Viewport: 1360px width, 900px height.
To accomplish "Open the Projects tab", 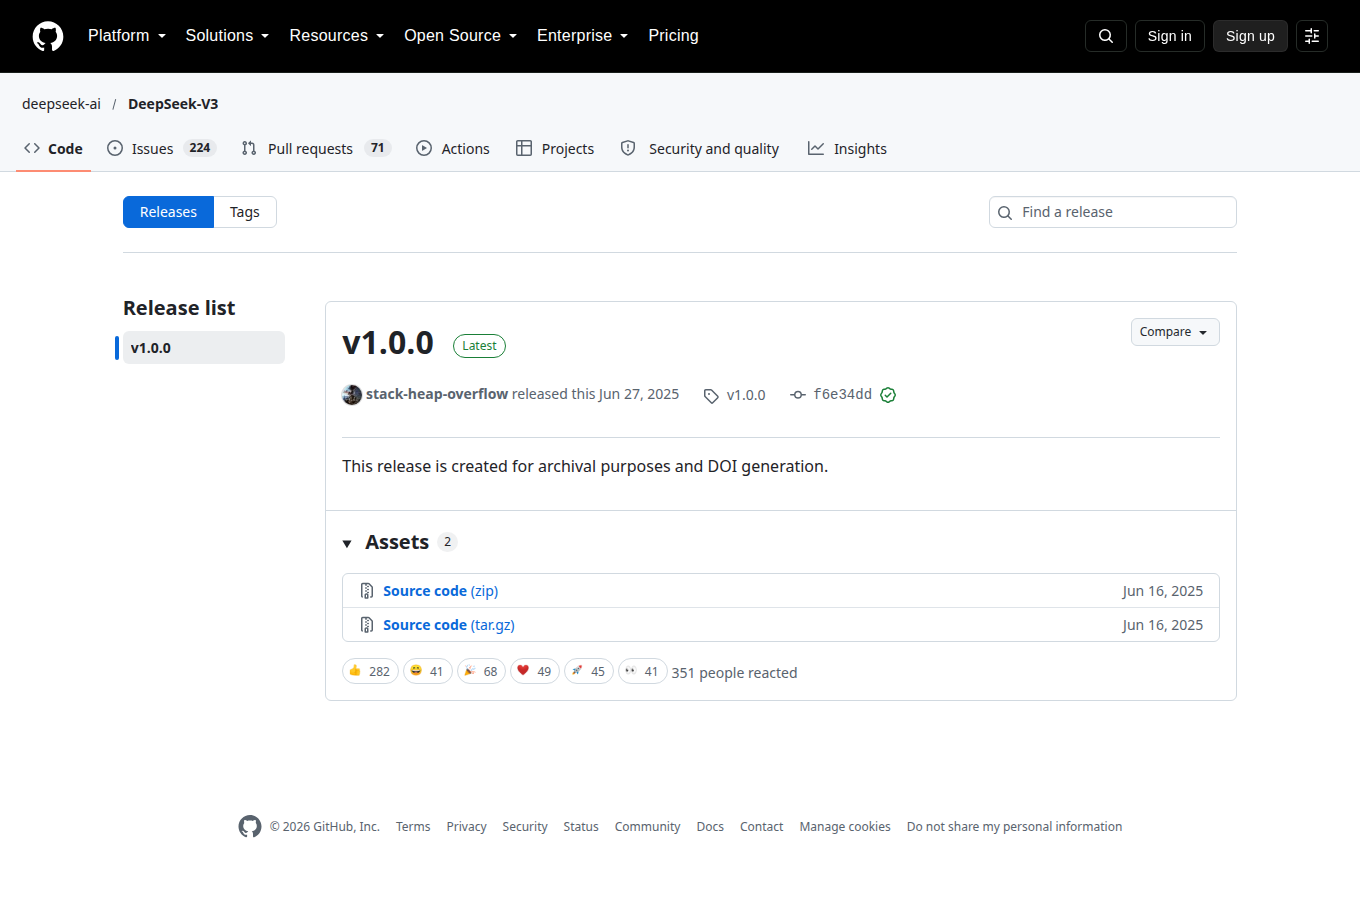I will pos(555,149).
